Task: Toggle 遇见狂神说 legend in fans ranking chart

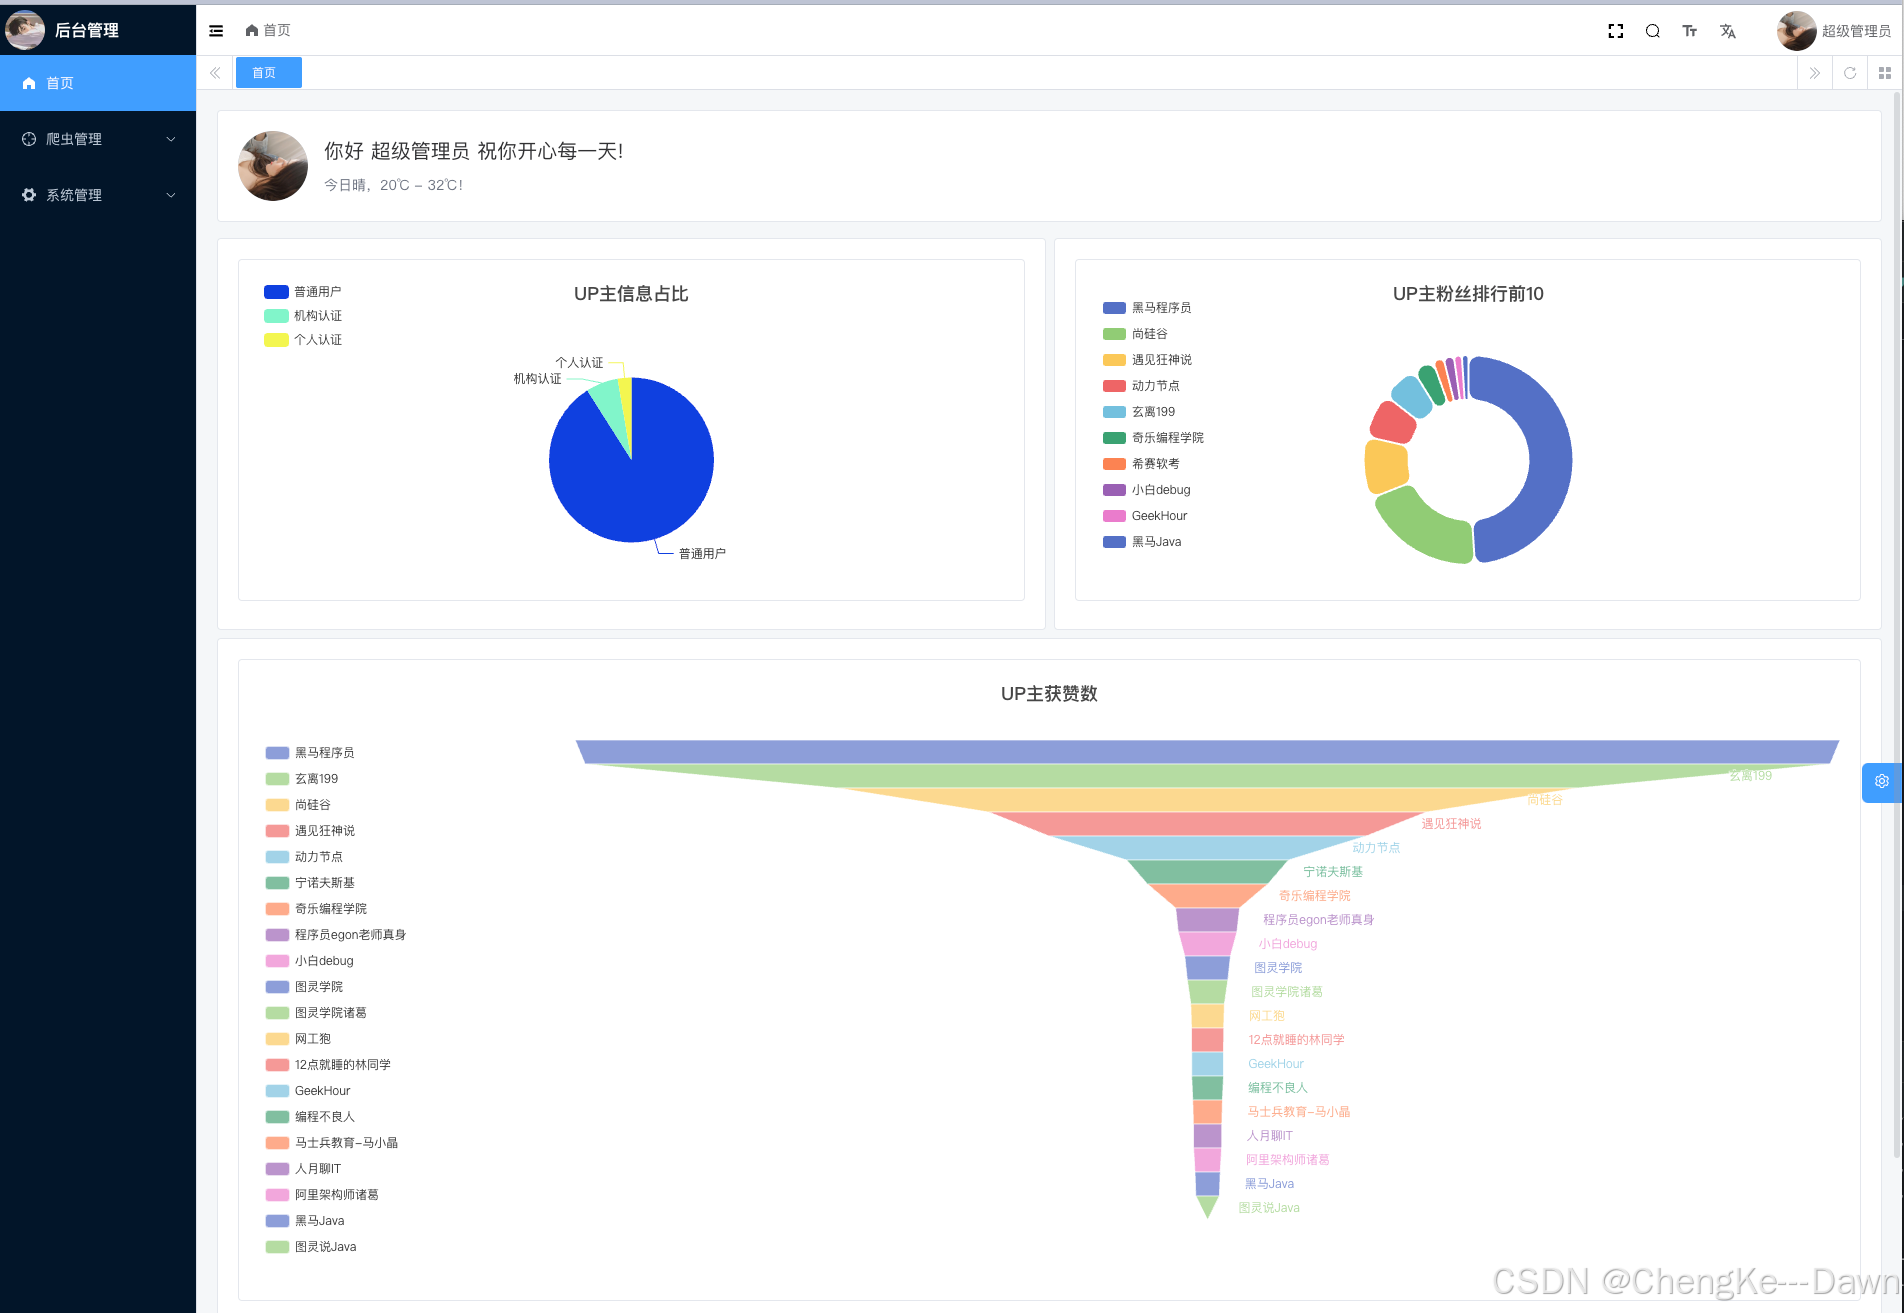Action: [x=1147, y=360]
